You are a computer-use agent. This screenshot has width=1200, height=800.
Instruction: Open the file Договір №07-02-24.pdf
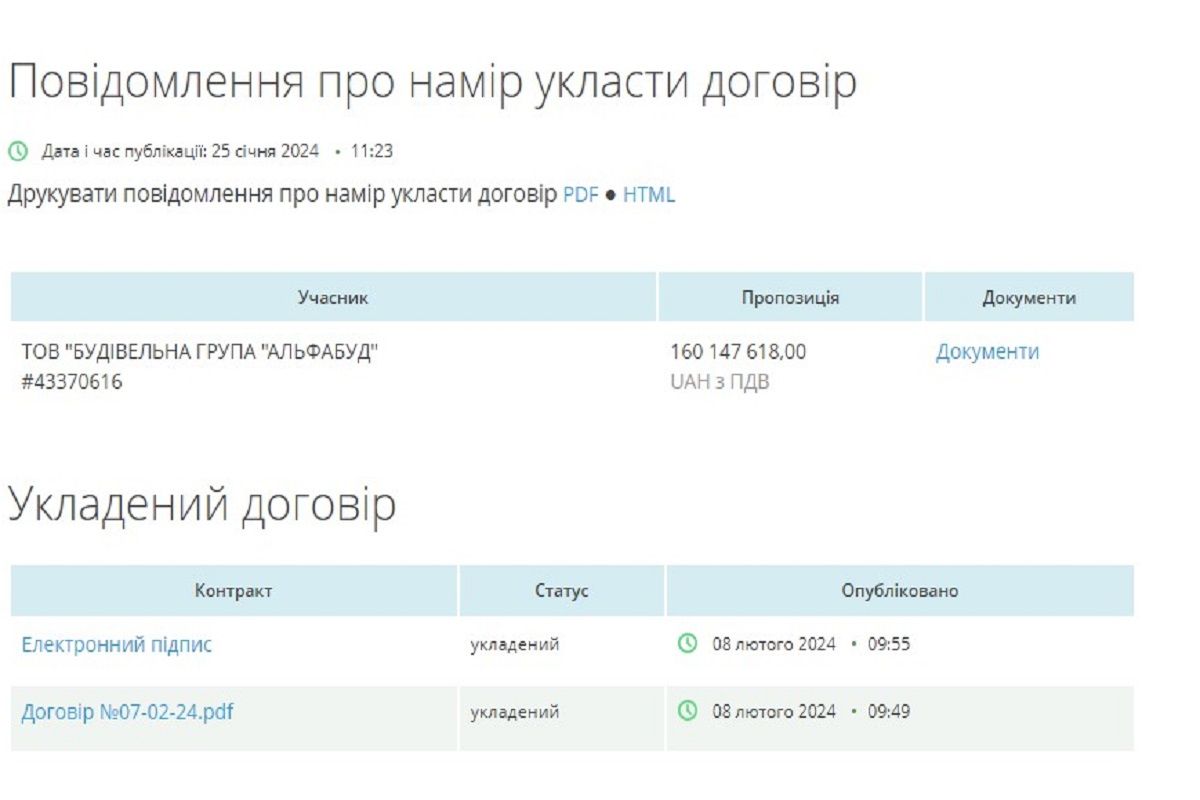coord(127,712)
